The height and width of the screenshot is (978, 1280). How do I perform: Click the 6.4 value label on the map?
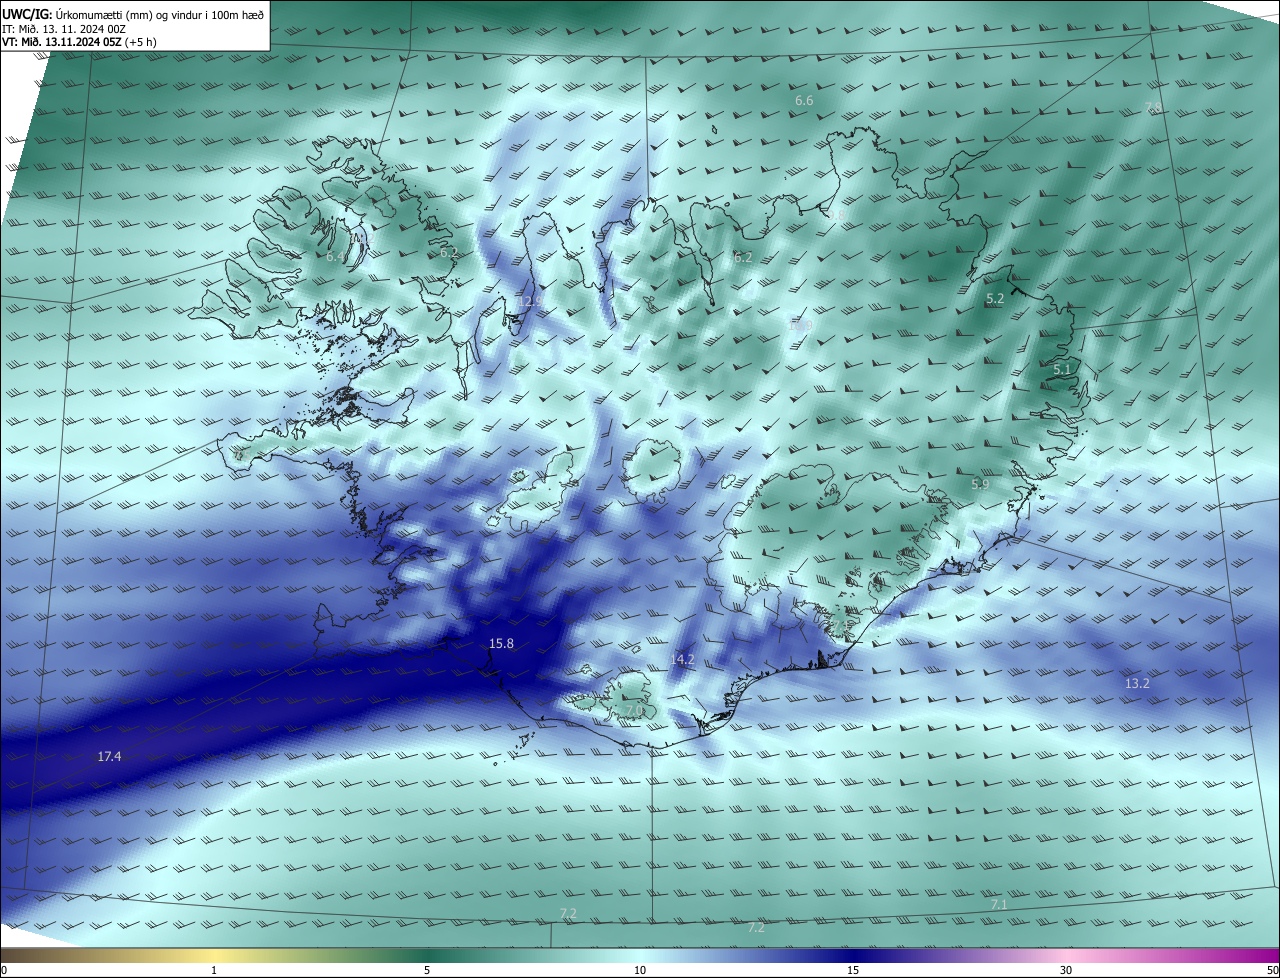[335, 257]
